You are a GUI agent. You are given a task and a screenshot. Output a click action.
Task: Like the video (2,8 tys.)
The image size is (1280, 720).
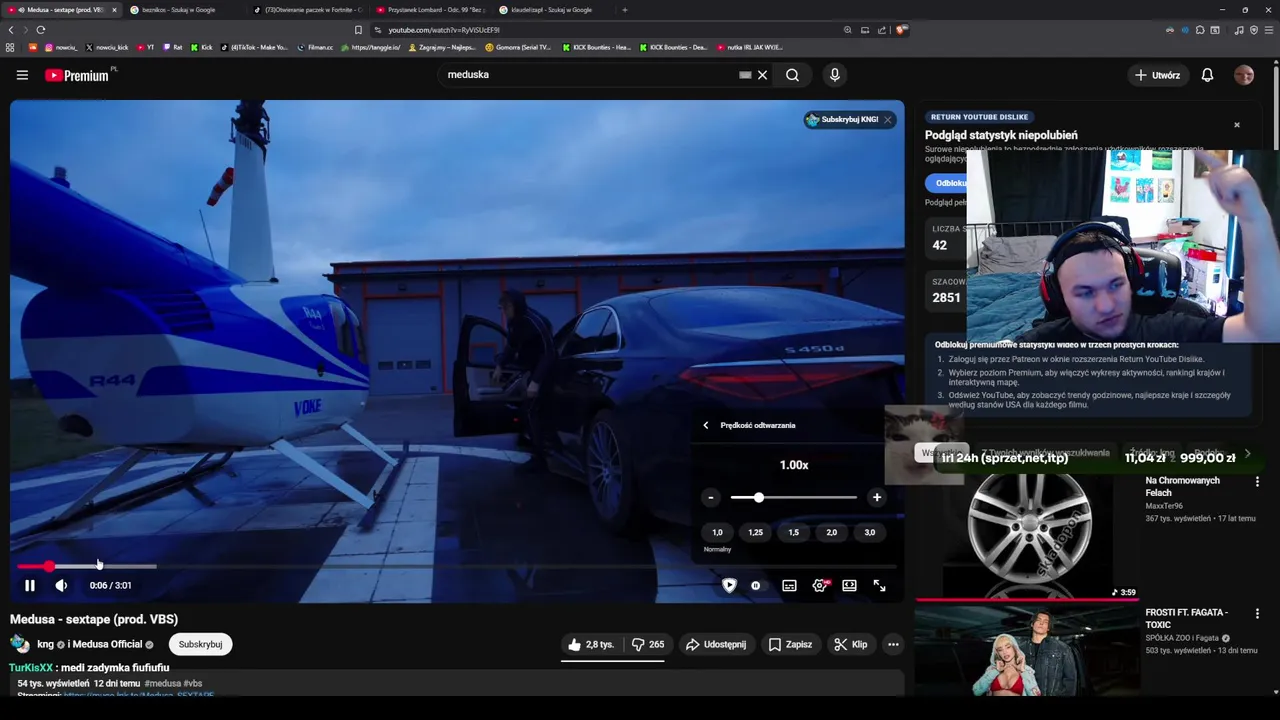tap(591, 645)
